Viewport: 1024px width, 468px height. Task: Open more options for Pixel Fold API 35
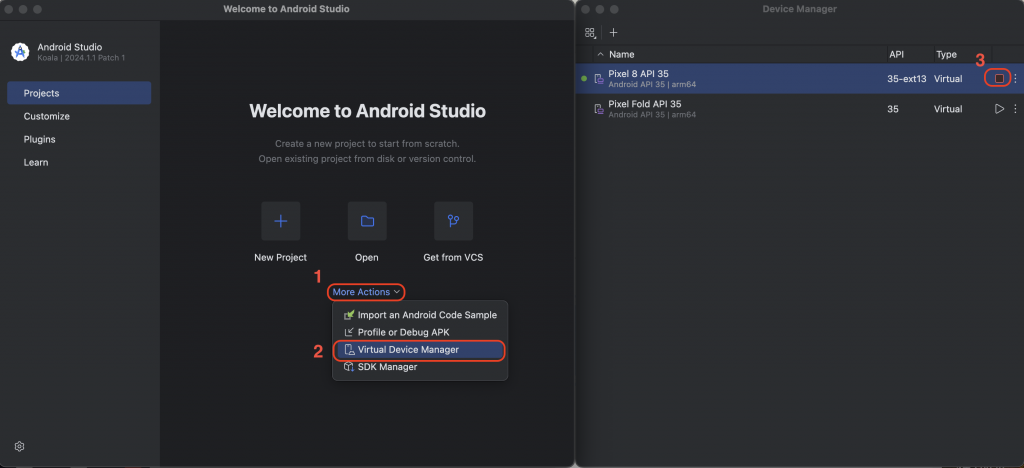click(x=1015, y=109)
